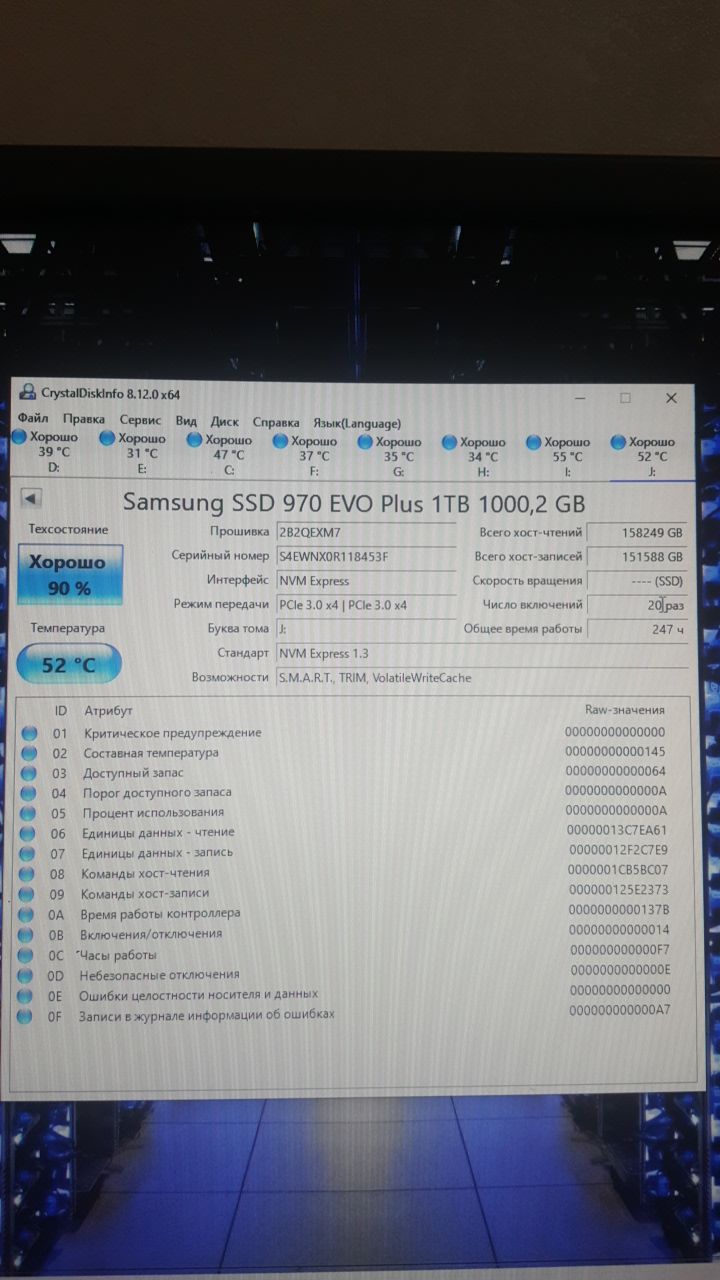Click power-on hours value 247 ч
The height and width of the screenshot is (1280, 720).
tap(637, 629)
